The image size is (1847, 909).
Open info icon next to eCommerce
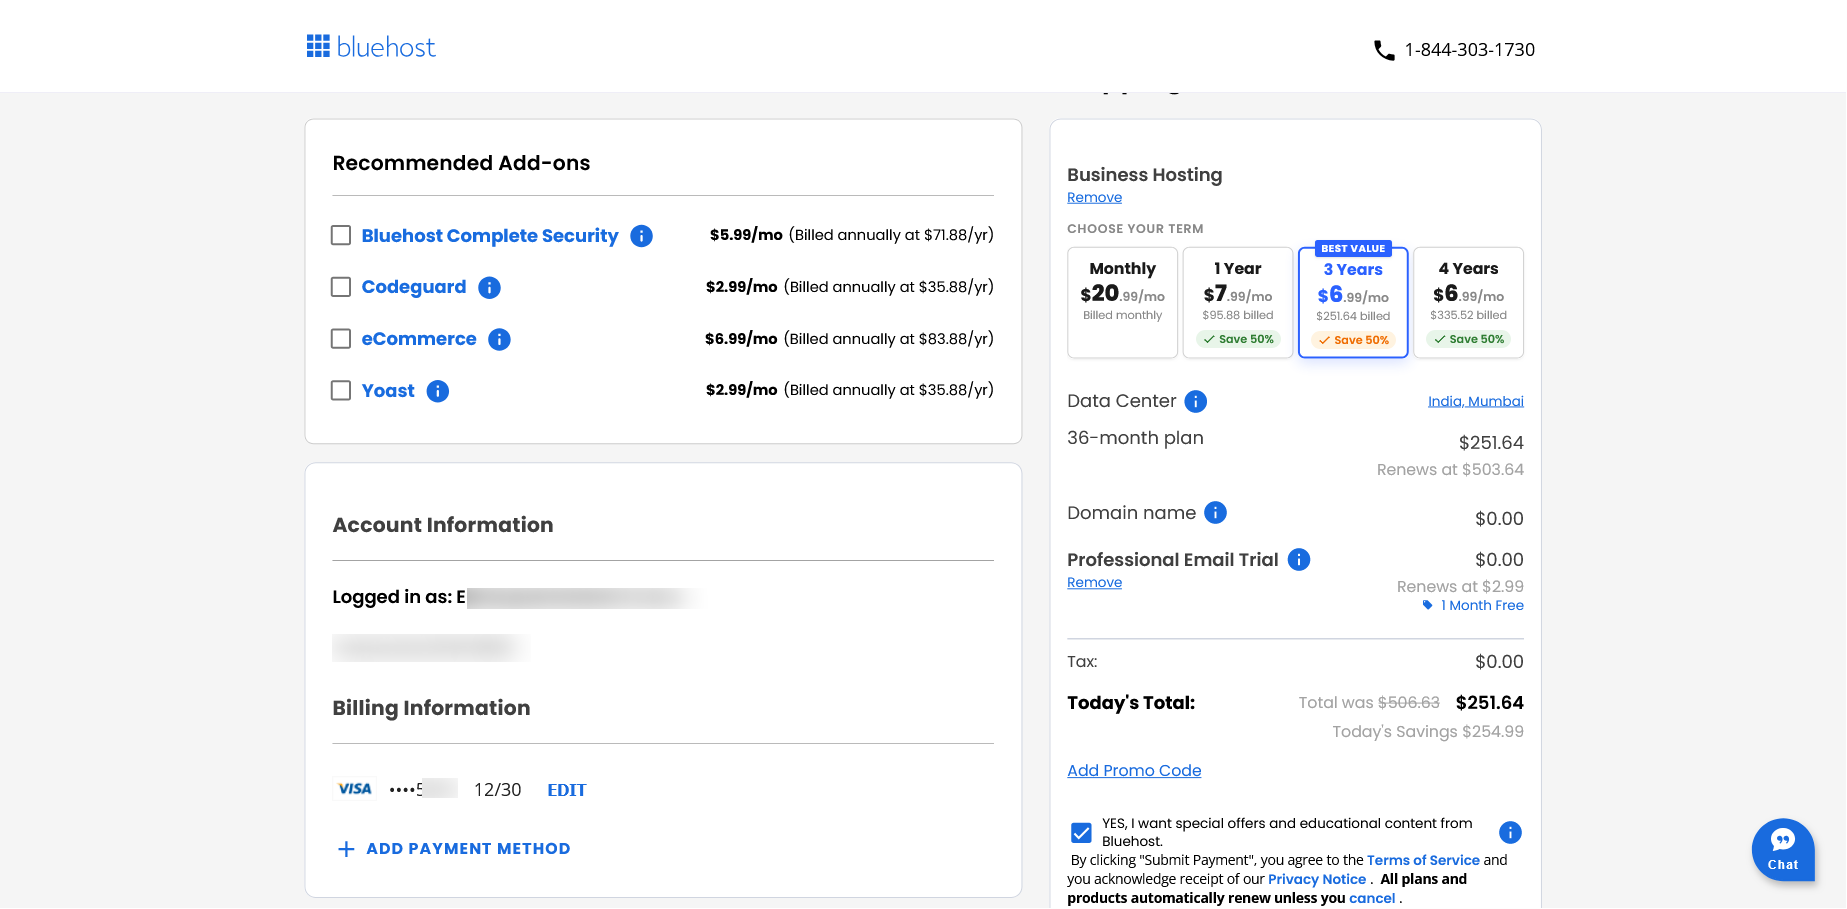tap(499, 340)
